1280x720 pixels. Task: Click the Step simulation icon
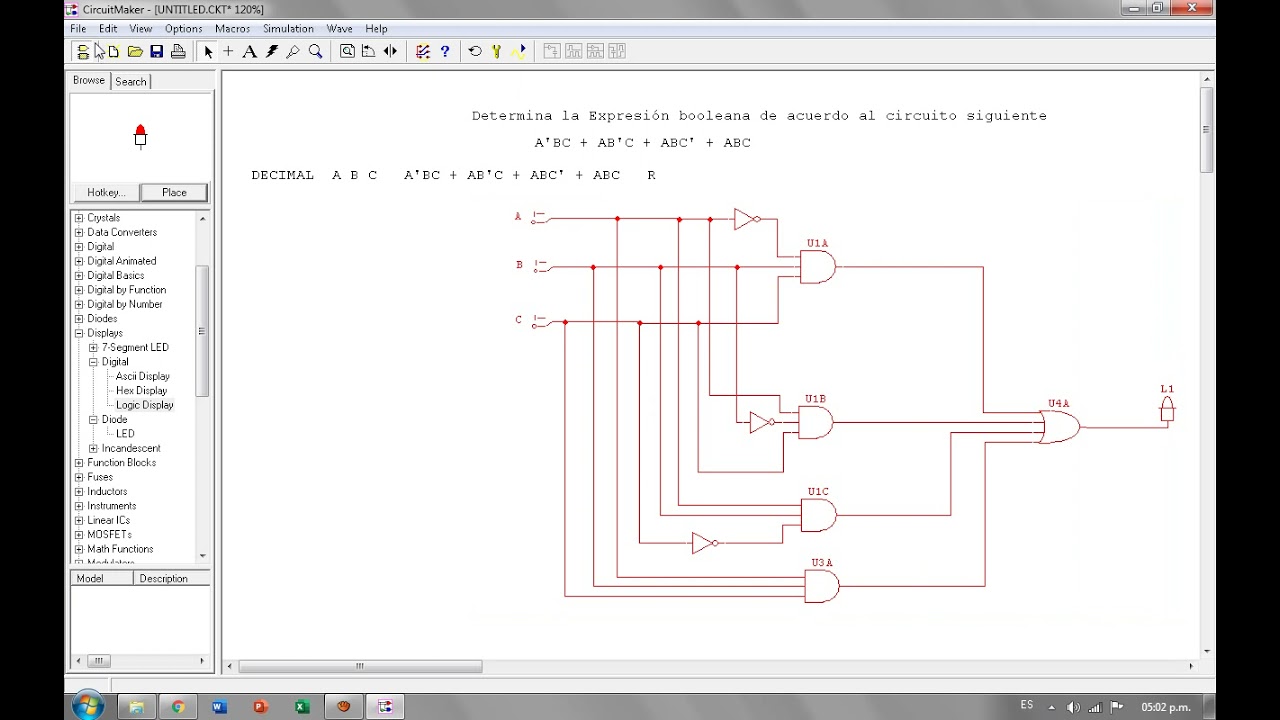click(x=497, y=51)
